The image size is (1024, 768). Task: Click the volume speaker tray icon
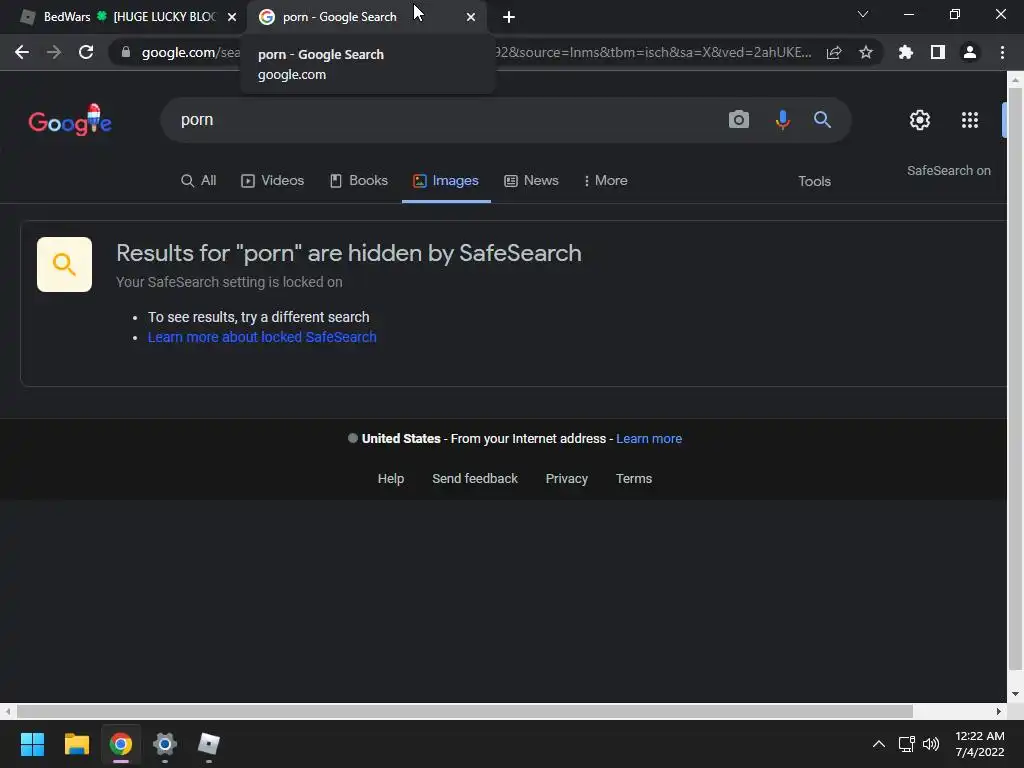pos(931,744)
